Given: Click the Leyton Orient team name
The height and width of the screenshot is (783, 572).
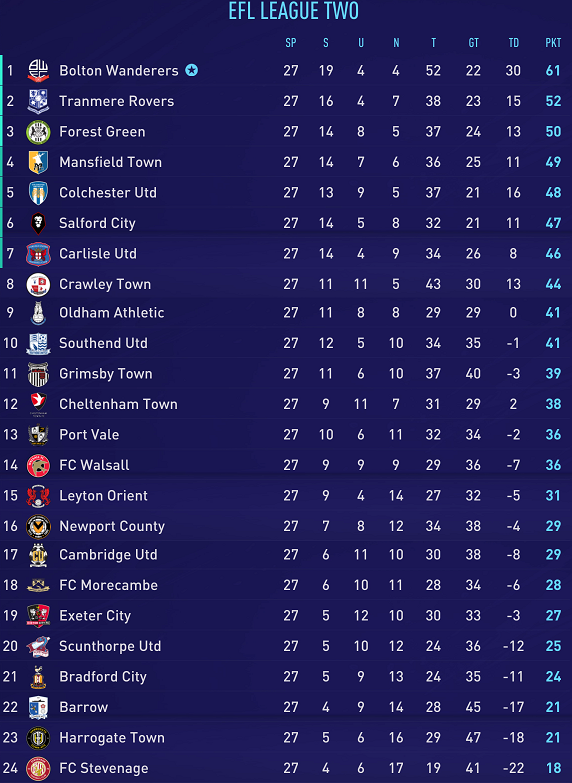Looking at the screenshot, I should pos(103,495).
